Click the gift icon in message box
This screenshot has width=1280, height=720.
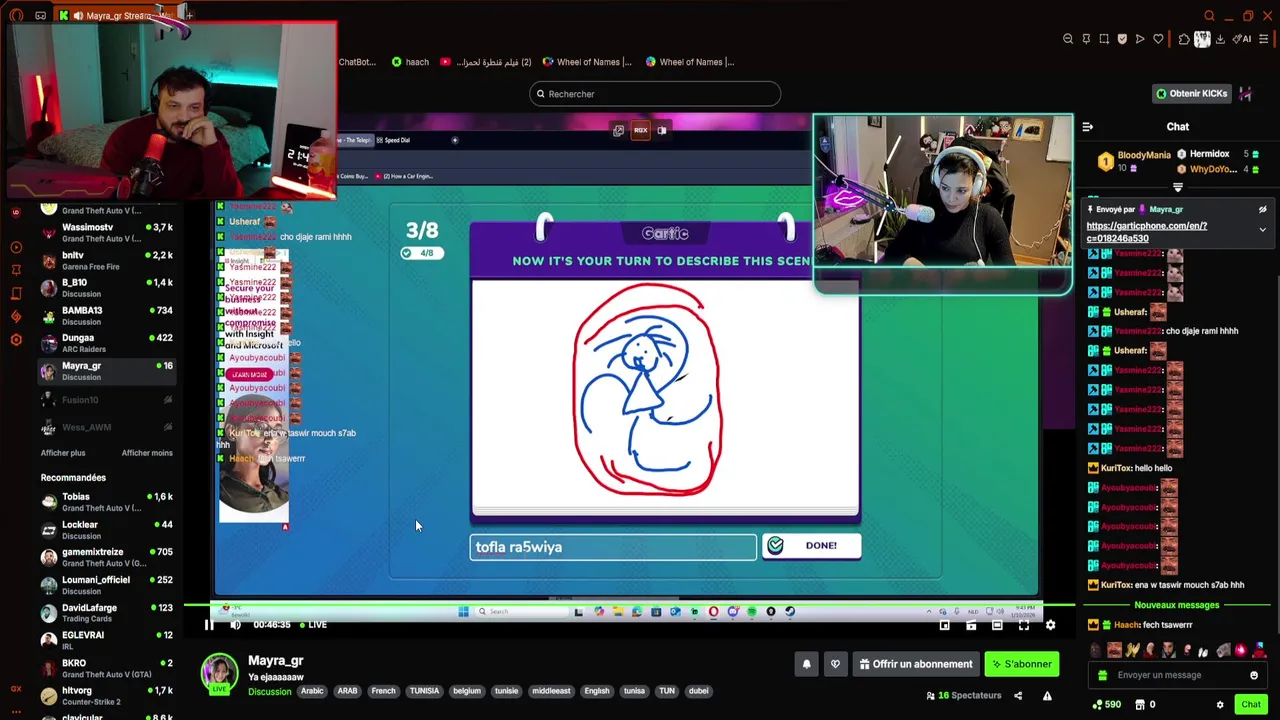1102,675
